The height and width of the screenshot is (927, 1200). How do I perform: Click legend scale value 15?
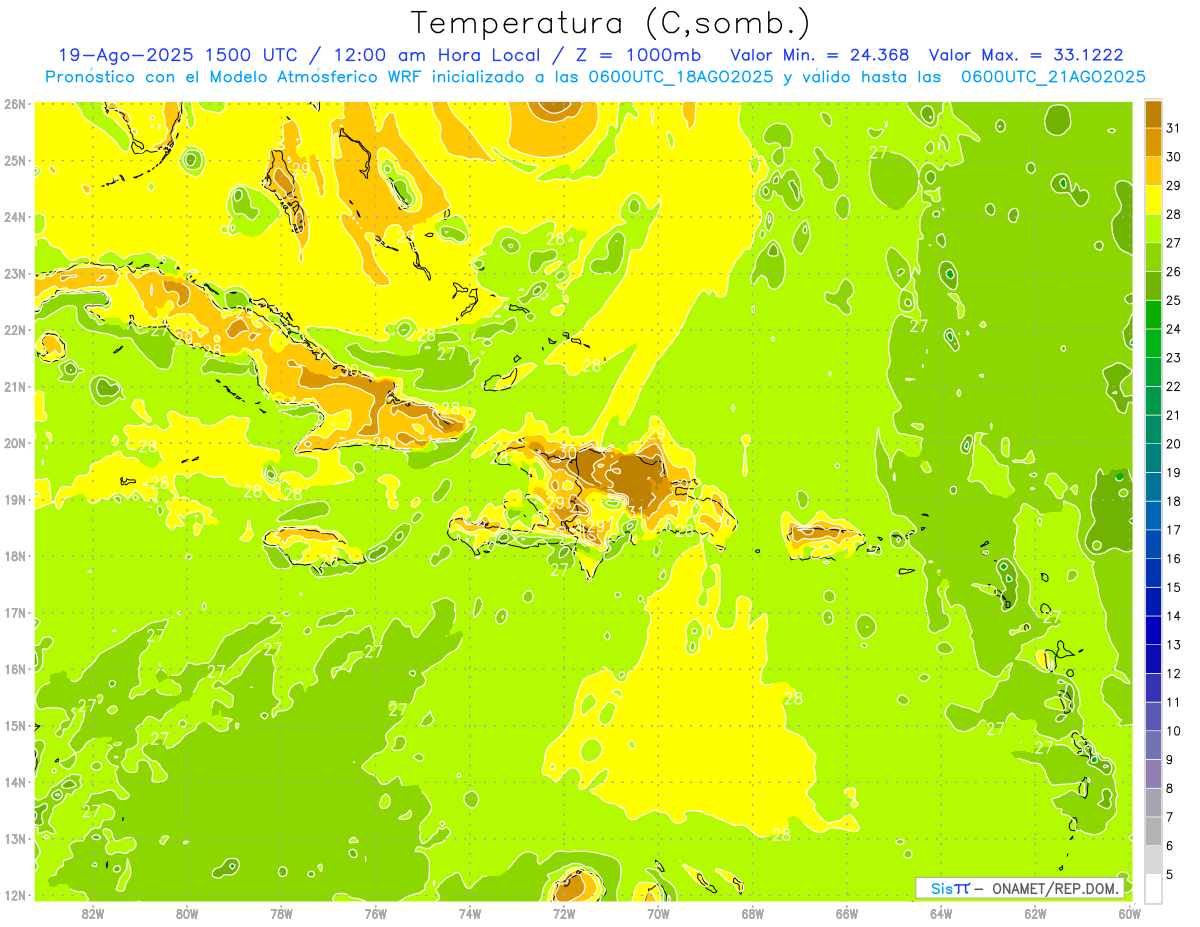pos(1173,587)
